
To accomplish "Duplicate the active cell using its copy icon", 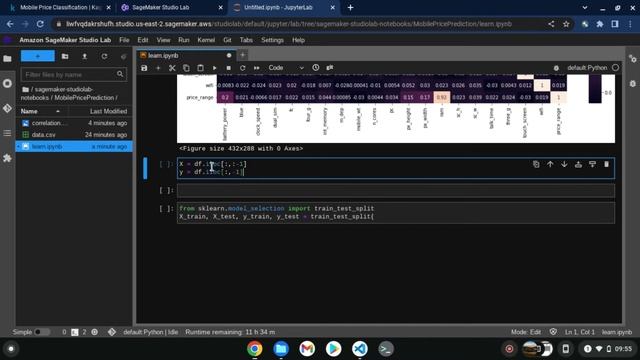I will click(536, 164).
